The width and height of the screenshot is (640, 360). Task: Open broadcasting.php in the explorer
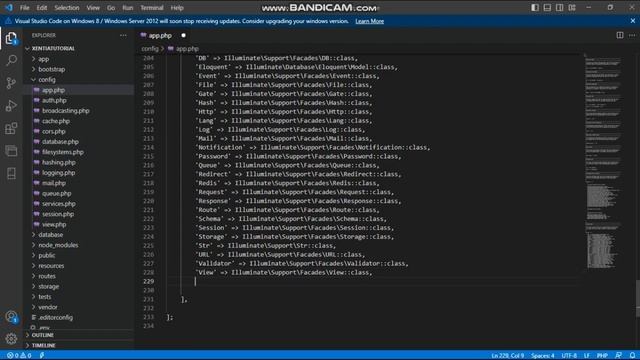[65, 111]
